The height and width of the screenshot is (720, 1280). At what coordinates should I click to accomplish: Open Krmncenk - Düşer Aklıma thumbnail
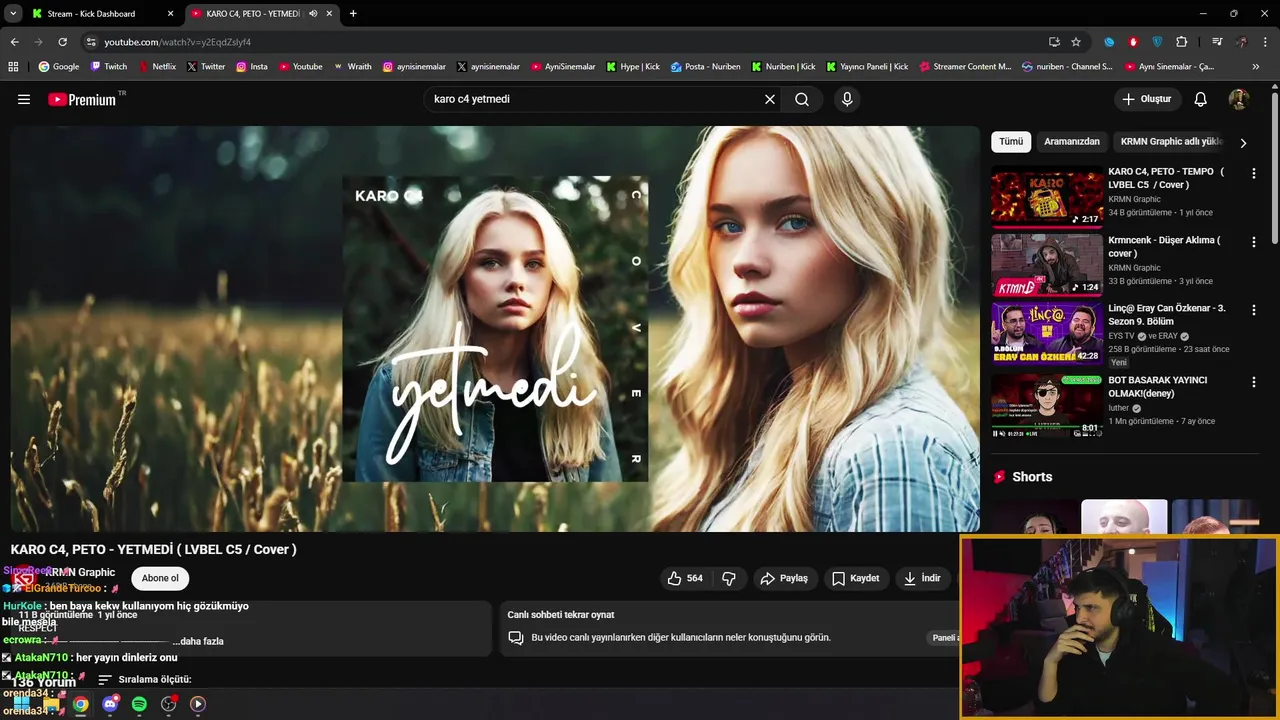1047,265
